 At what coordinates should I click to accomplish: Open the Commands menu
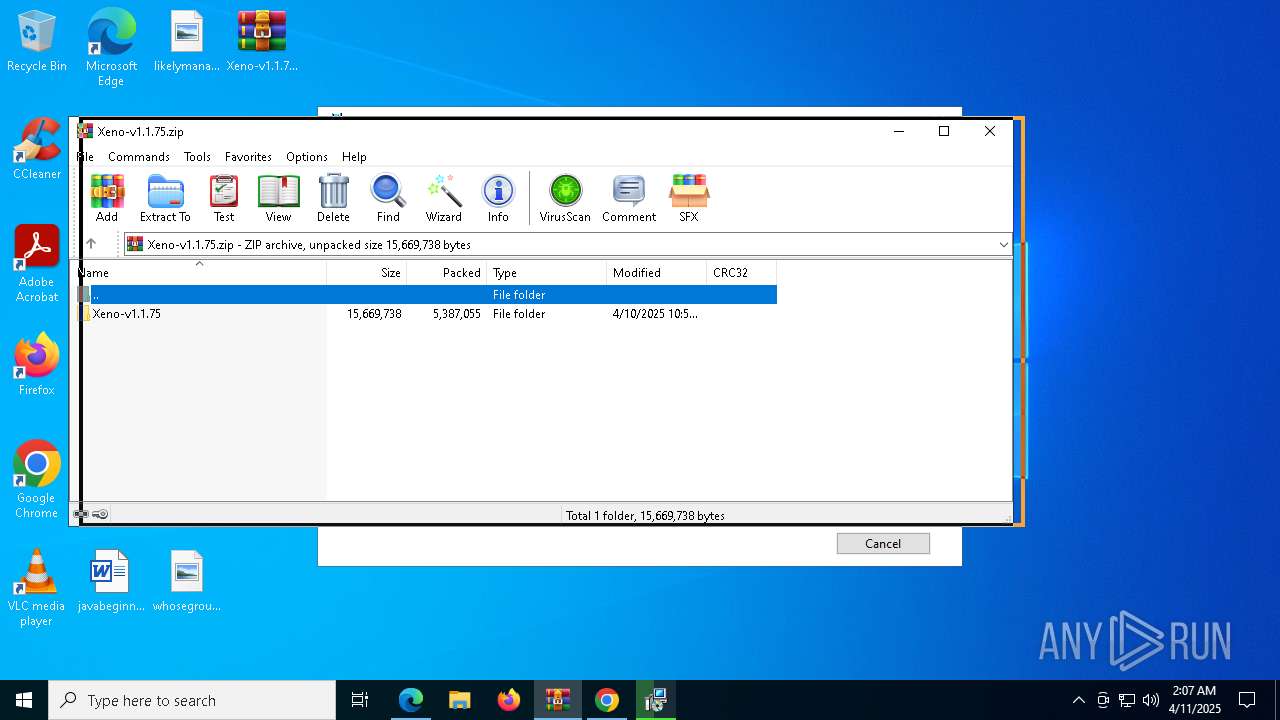click(x=139, y=157)
